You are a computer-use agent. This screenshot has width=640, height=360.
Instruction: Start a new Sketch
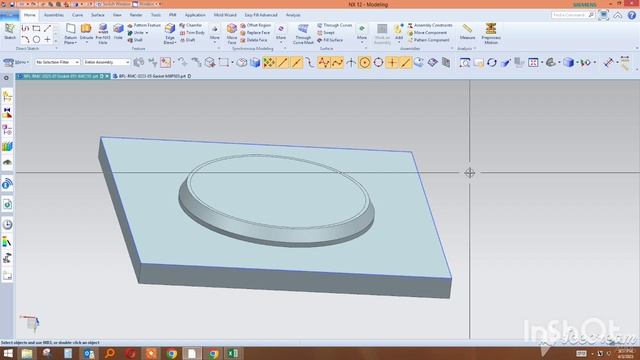(10, 32)
